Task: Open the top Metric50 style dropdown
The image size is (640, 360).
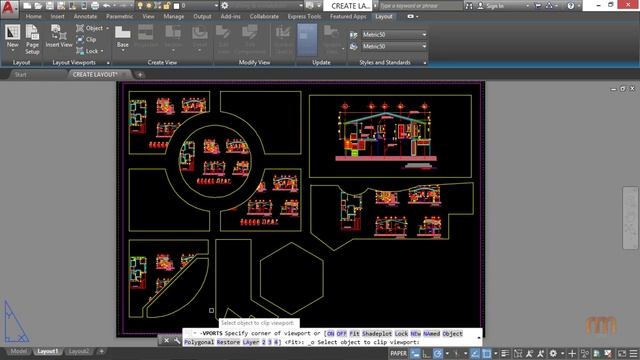Action: (424, 35)
